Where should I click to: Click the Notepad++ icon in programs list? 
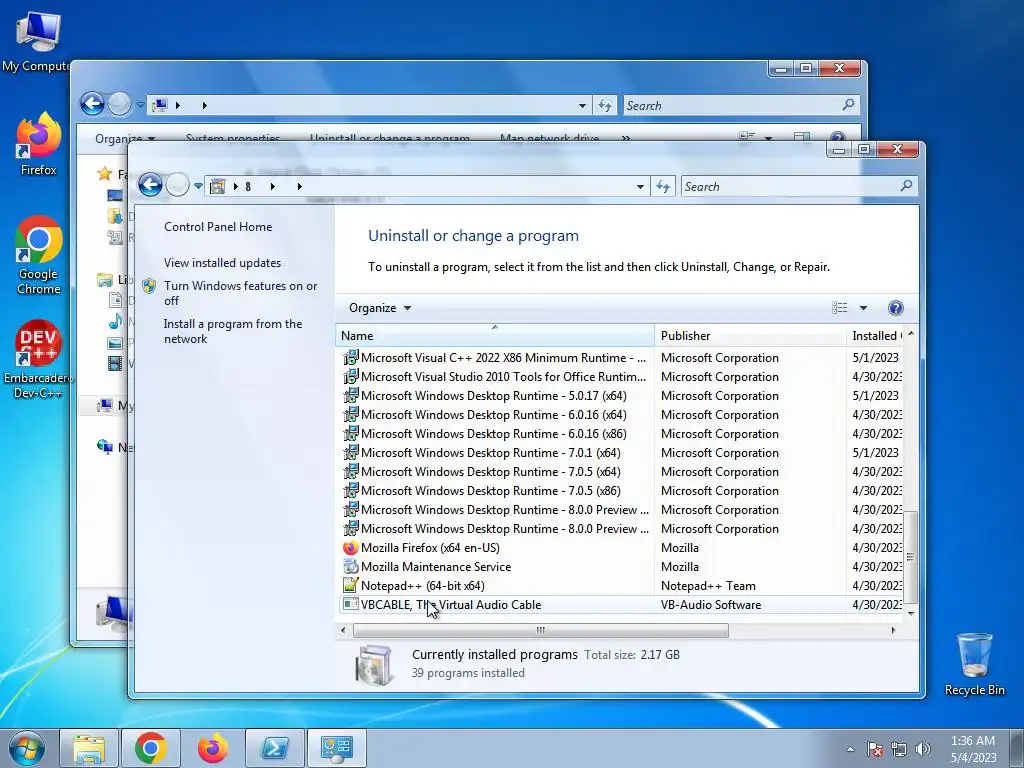pyautogui.click(x=351, y=586)
